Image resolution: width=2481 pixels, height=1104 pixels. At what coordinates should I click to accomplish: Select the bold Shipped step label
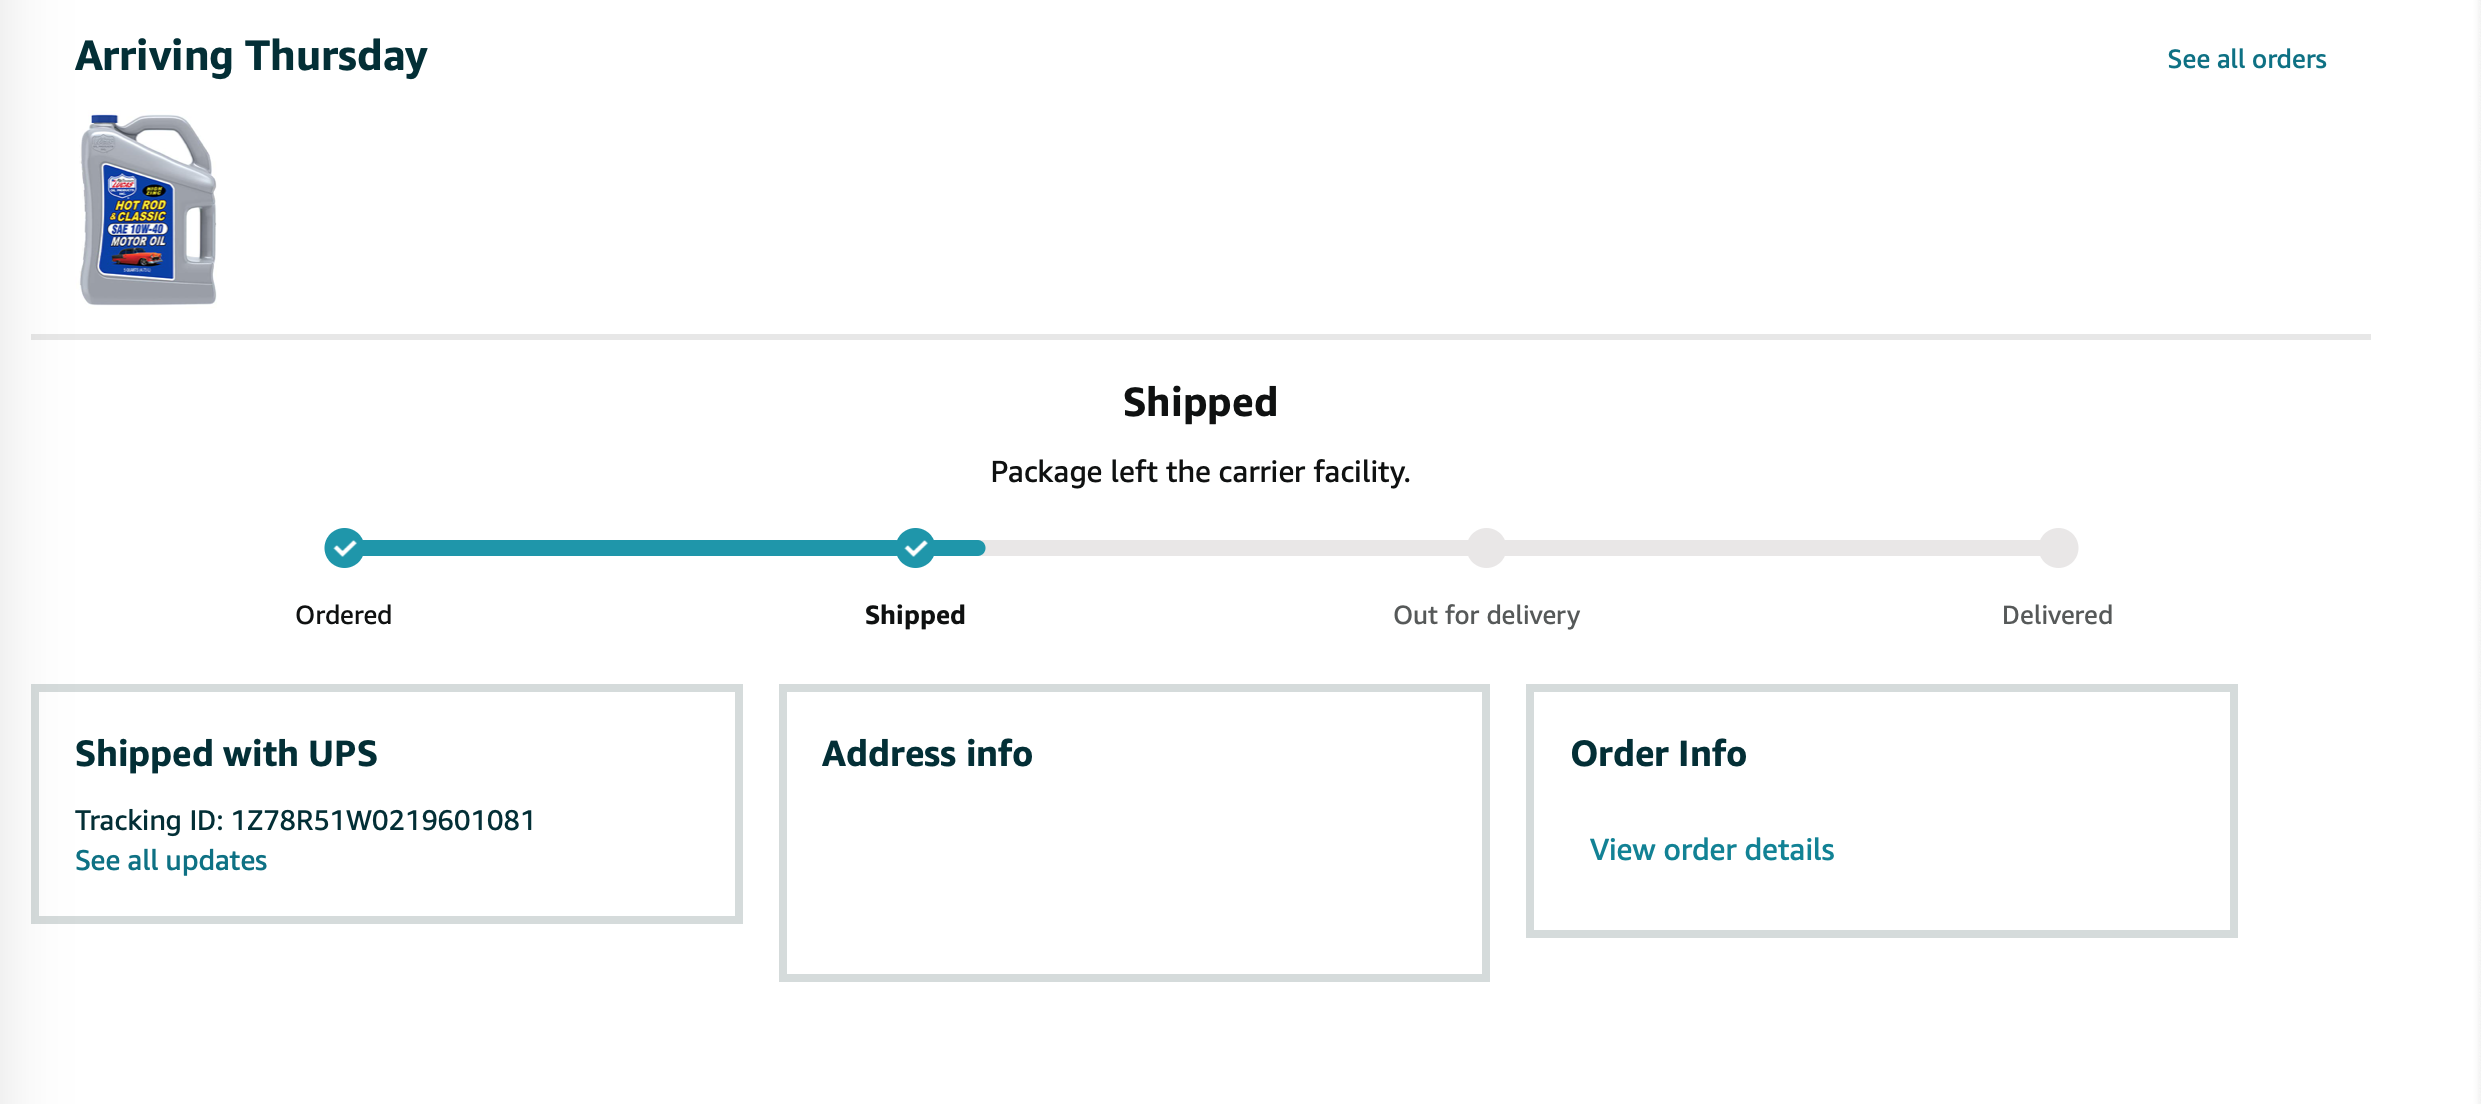click(x=915, y=615)
